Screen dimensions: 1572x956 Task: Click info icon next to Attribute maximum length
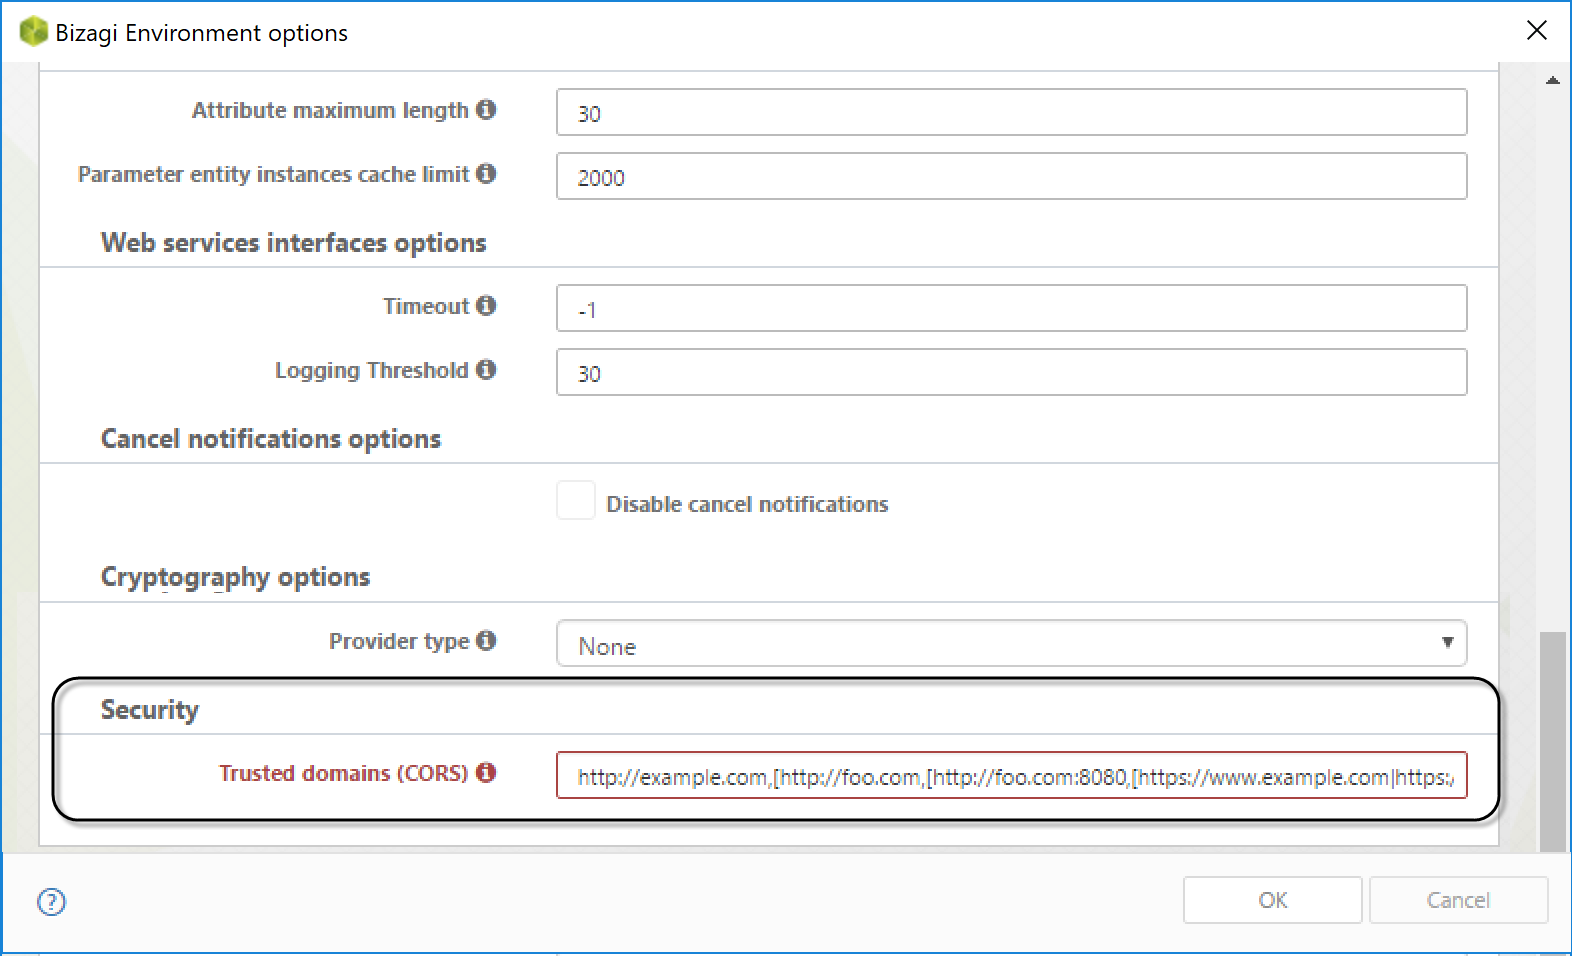(486, 109)
